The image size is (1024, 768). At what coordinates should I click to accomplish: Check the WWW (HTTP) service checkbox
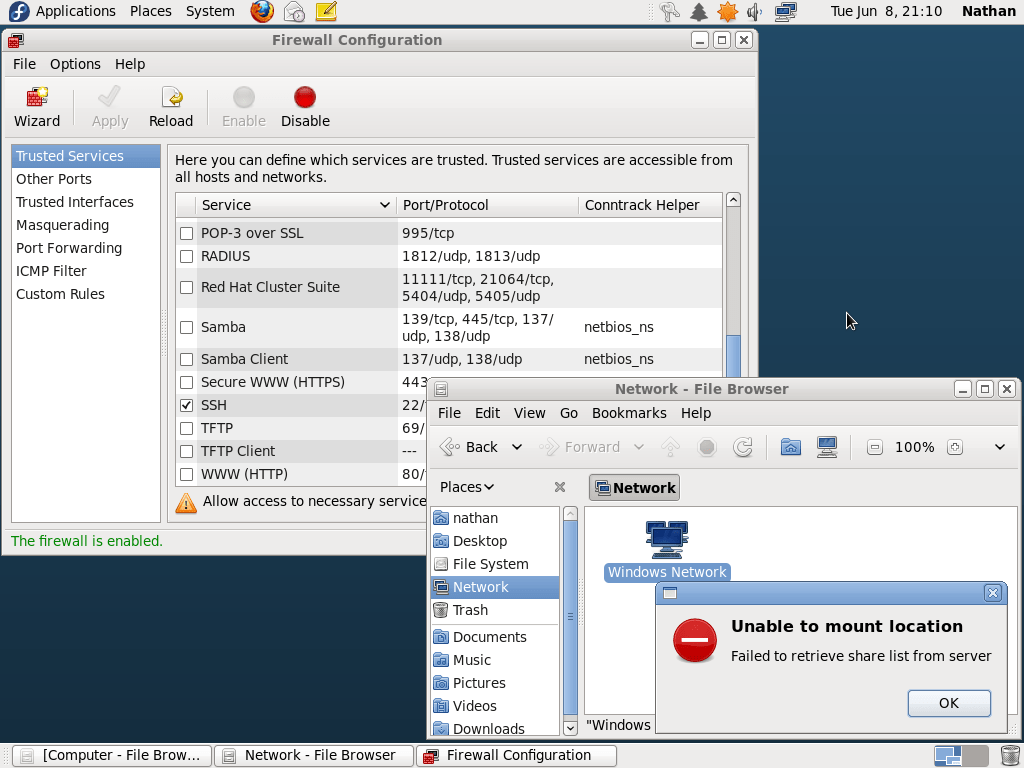186,474
